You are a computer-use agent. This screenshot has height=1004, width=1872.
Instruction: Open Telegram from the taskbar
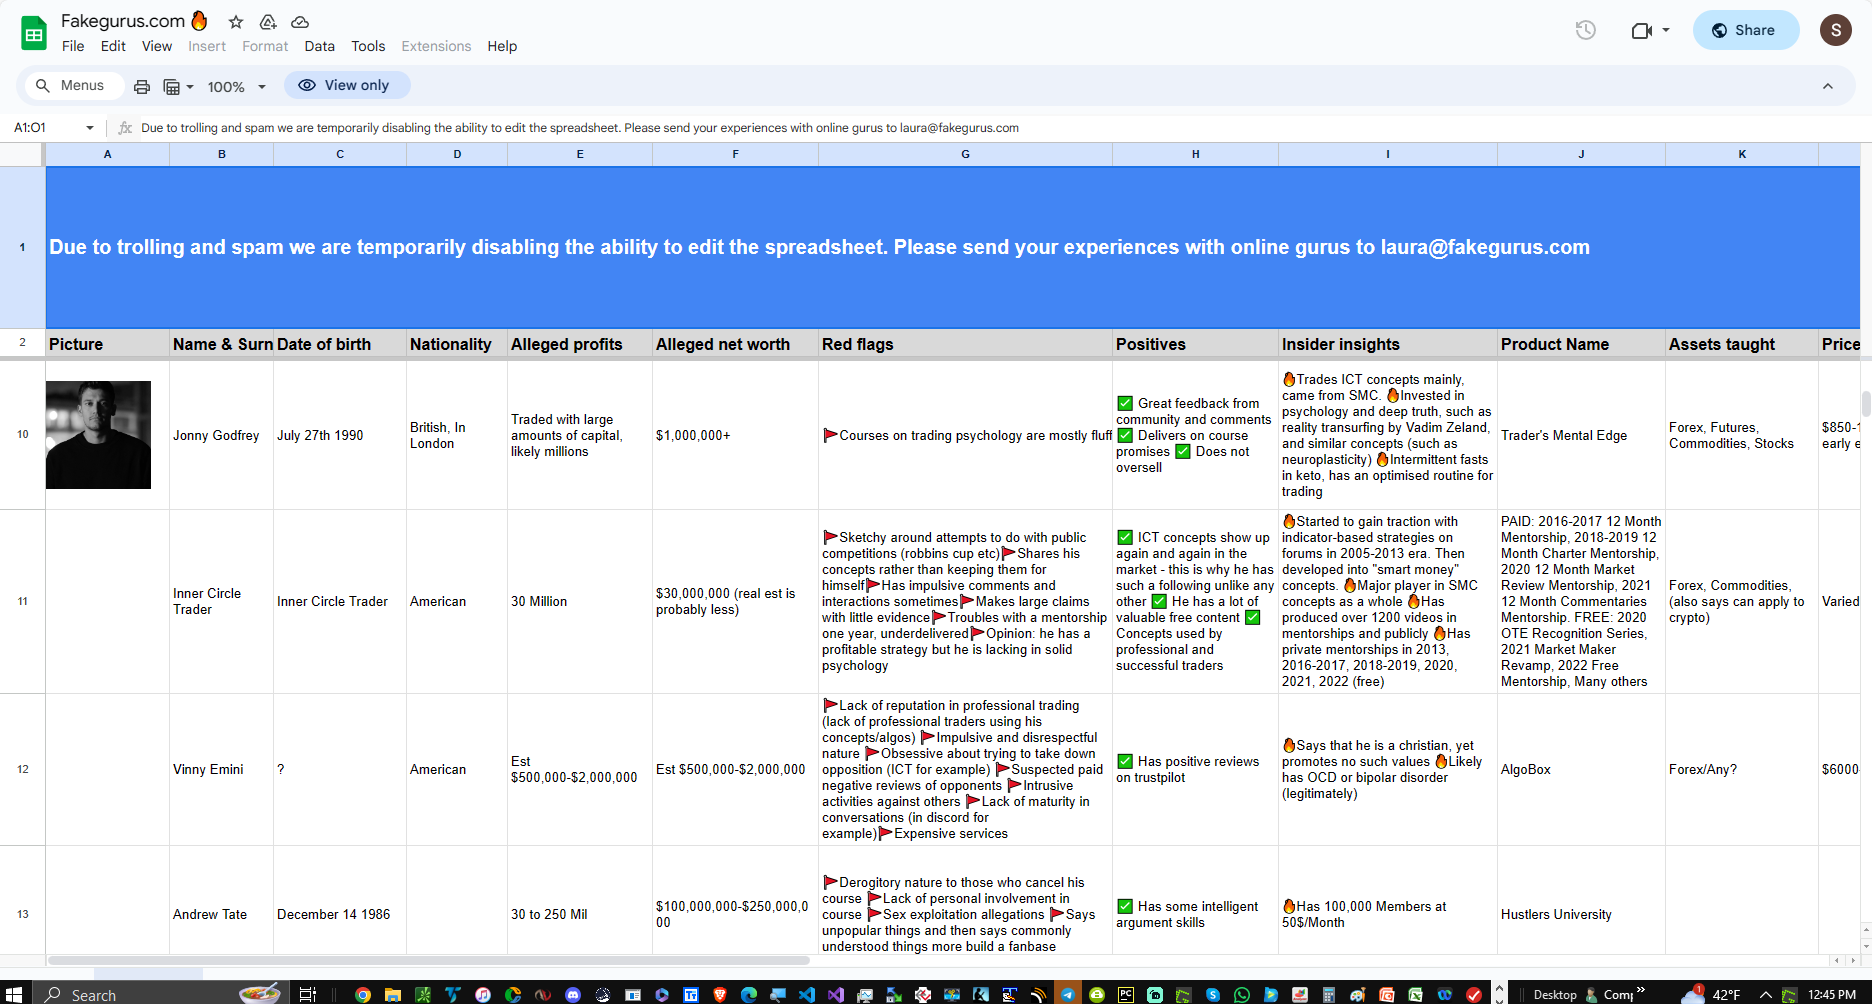point(1068,994)
